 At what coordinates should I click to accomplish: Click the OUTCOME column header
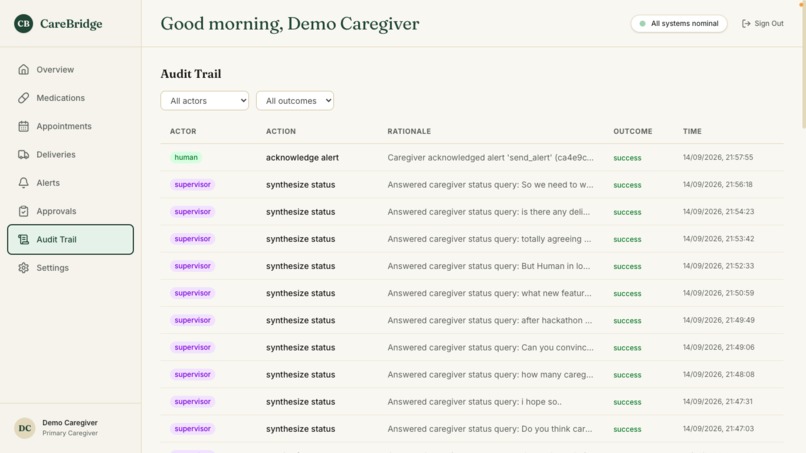pyautogui.click(x=632, y=131)
